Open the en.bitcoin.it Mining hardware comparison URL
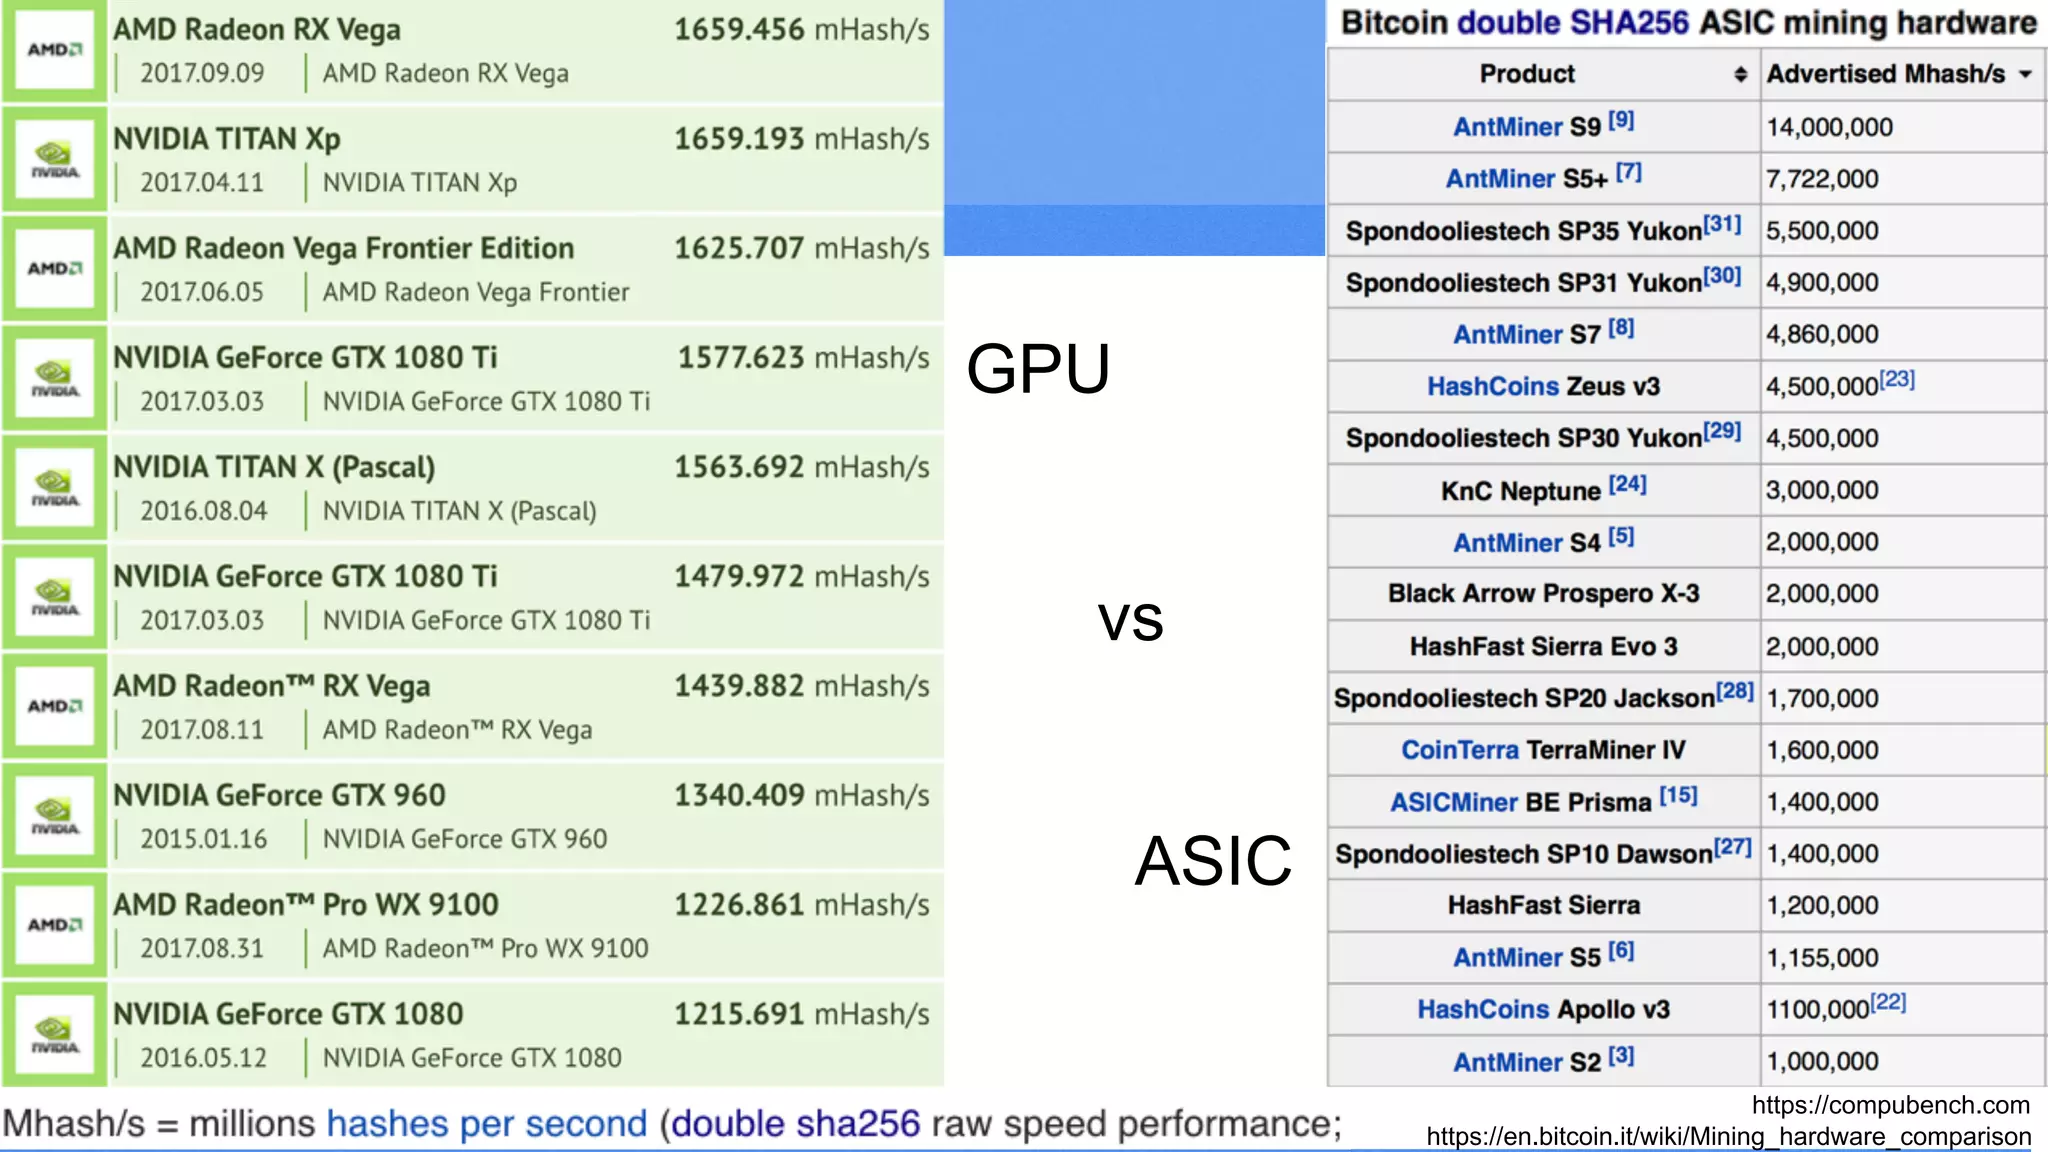Screen dimensions: 2048x1152 click(1728, 1136)
